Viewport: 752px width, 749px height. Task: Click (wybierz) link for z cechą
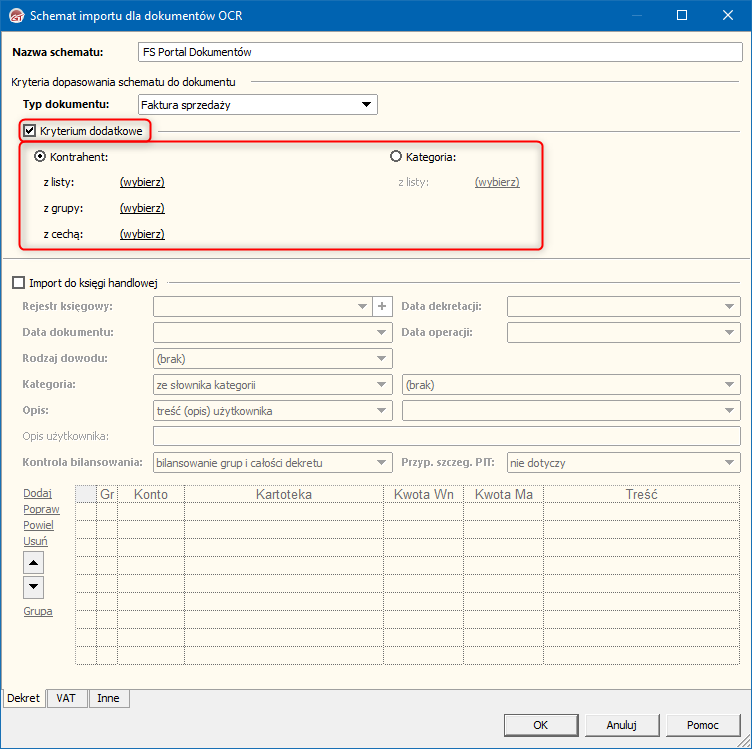(142, 234)
